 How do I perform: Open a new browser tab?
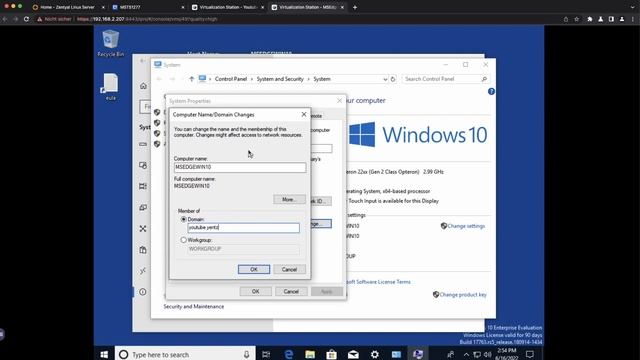(x=355, y=7)
